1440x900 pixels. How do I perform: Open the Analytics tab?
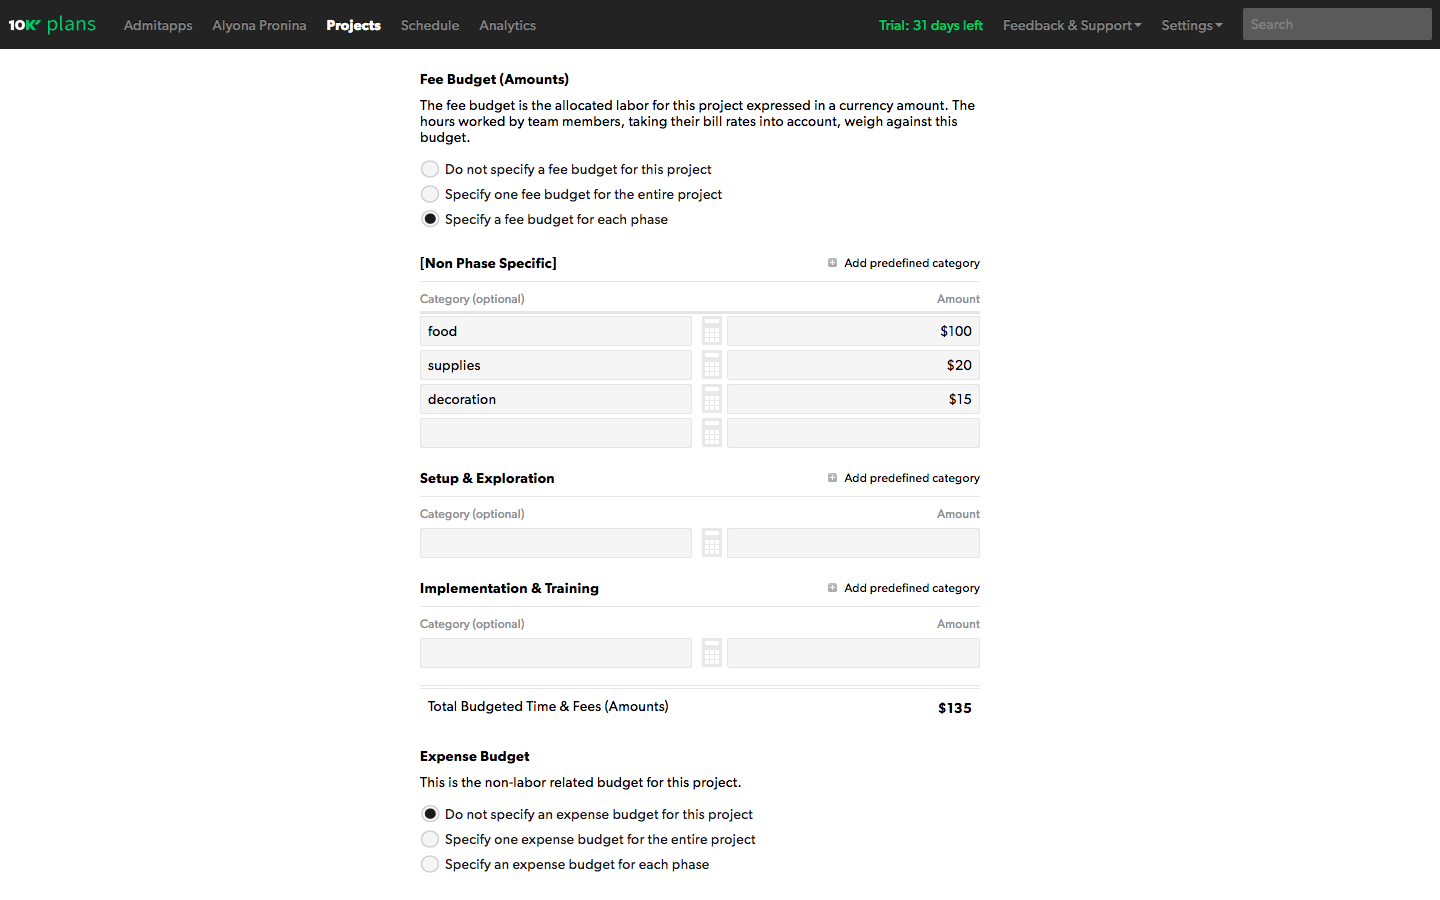point(507,25)
